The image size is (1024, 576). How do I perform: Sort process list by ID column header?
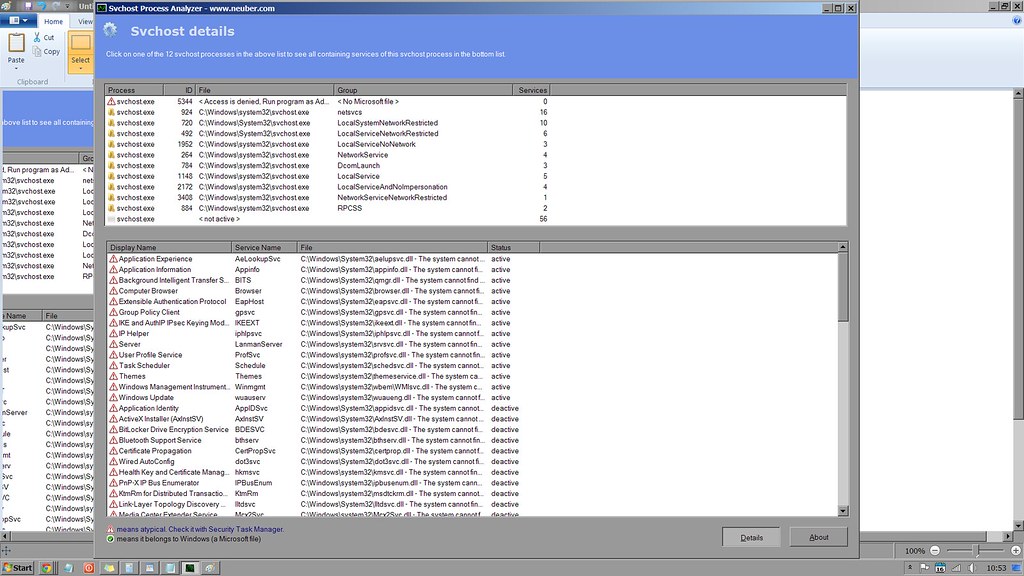pos(180,90)
